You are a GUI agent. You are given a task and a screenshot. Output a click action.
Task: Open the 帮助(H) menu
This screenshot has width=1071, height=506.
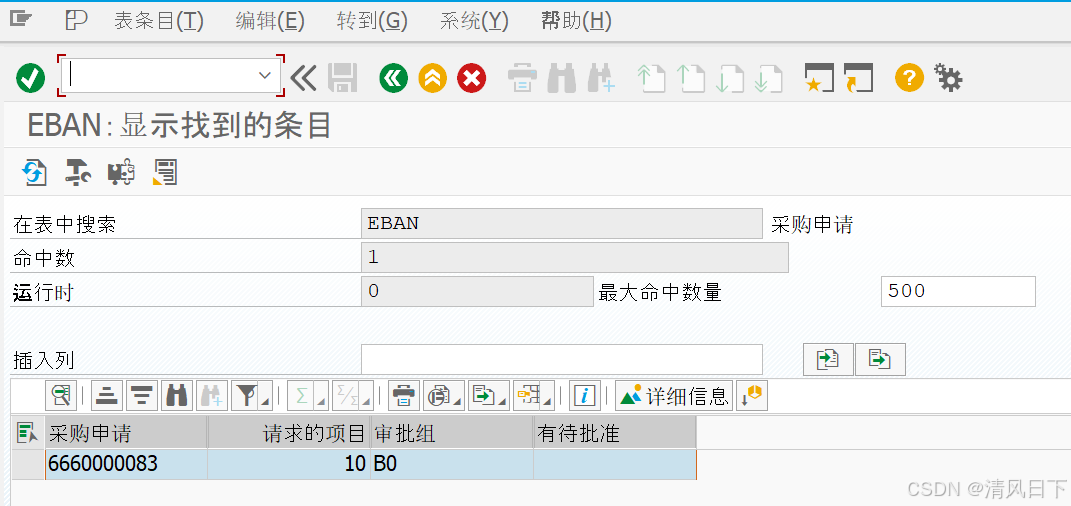pos(576,21)
